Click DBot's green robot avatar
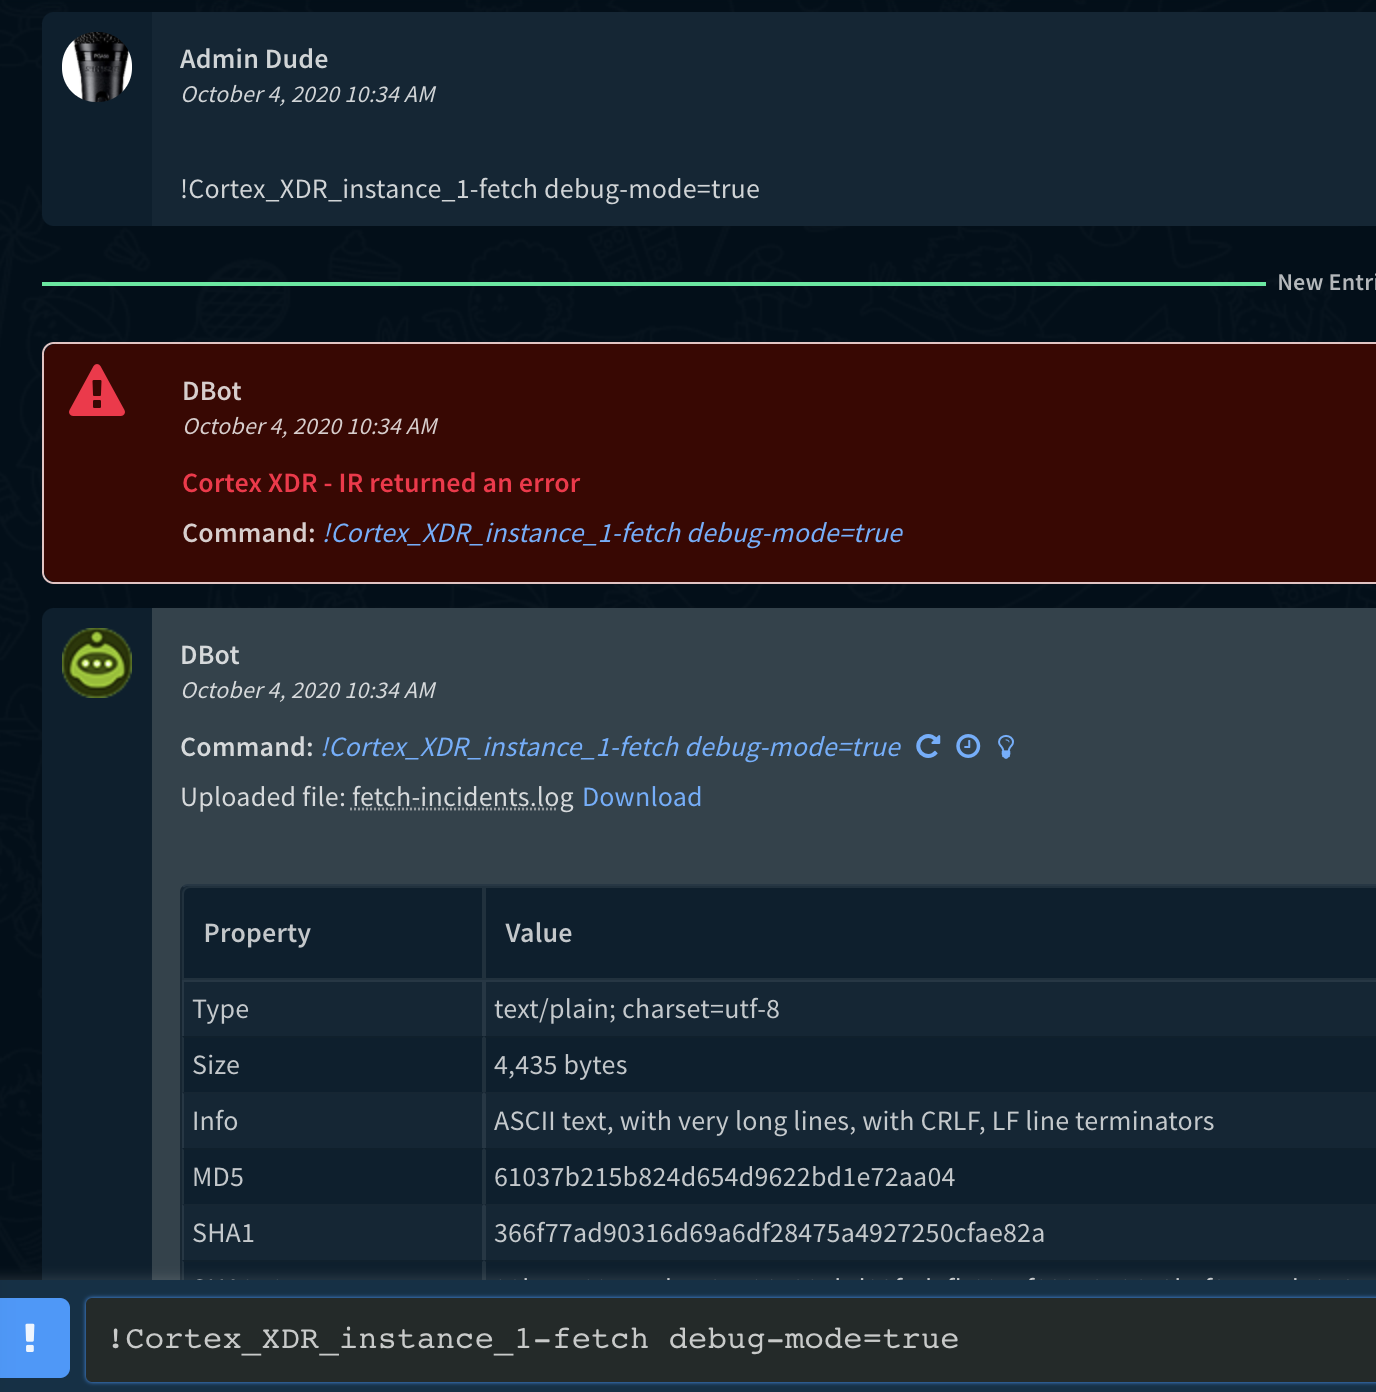The image size is (1376, 1392). [97, 663]
